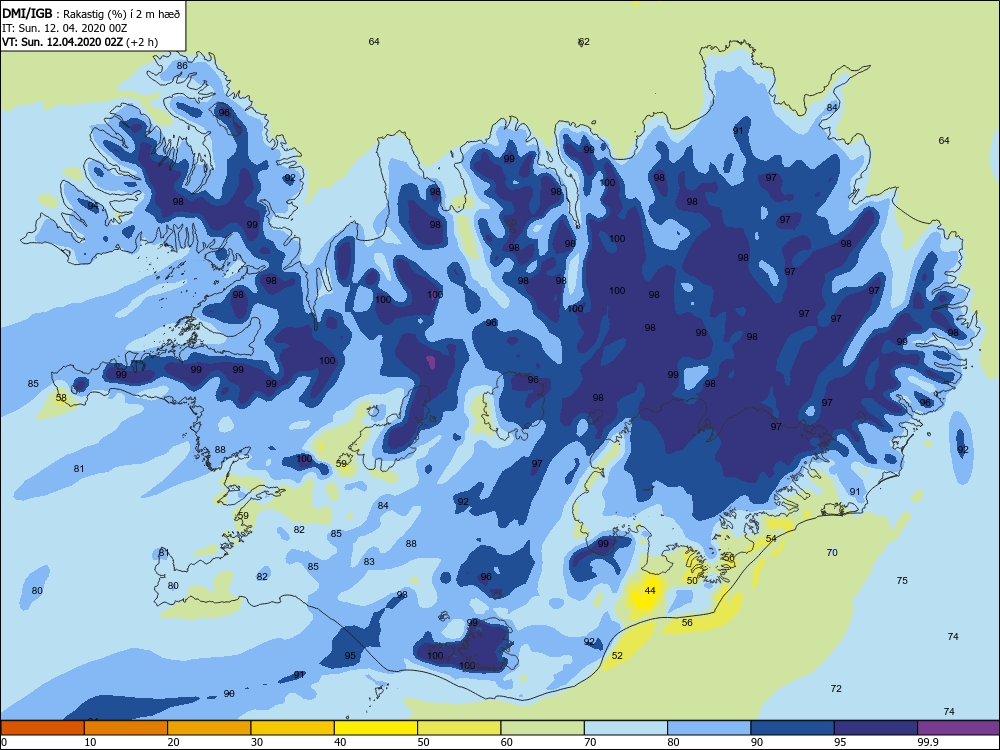This screenshot has height=750, width=1000.
Task: Click the value 94 on the Westfjords tip
Action: coord(93,206)
